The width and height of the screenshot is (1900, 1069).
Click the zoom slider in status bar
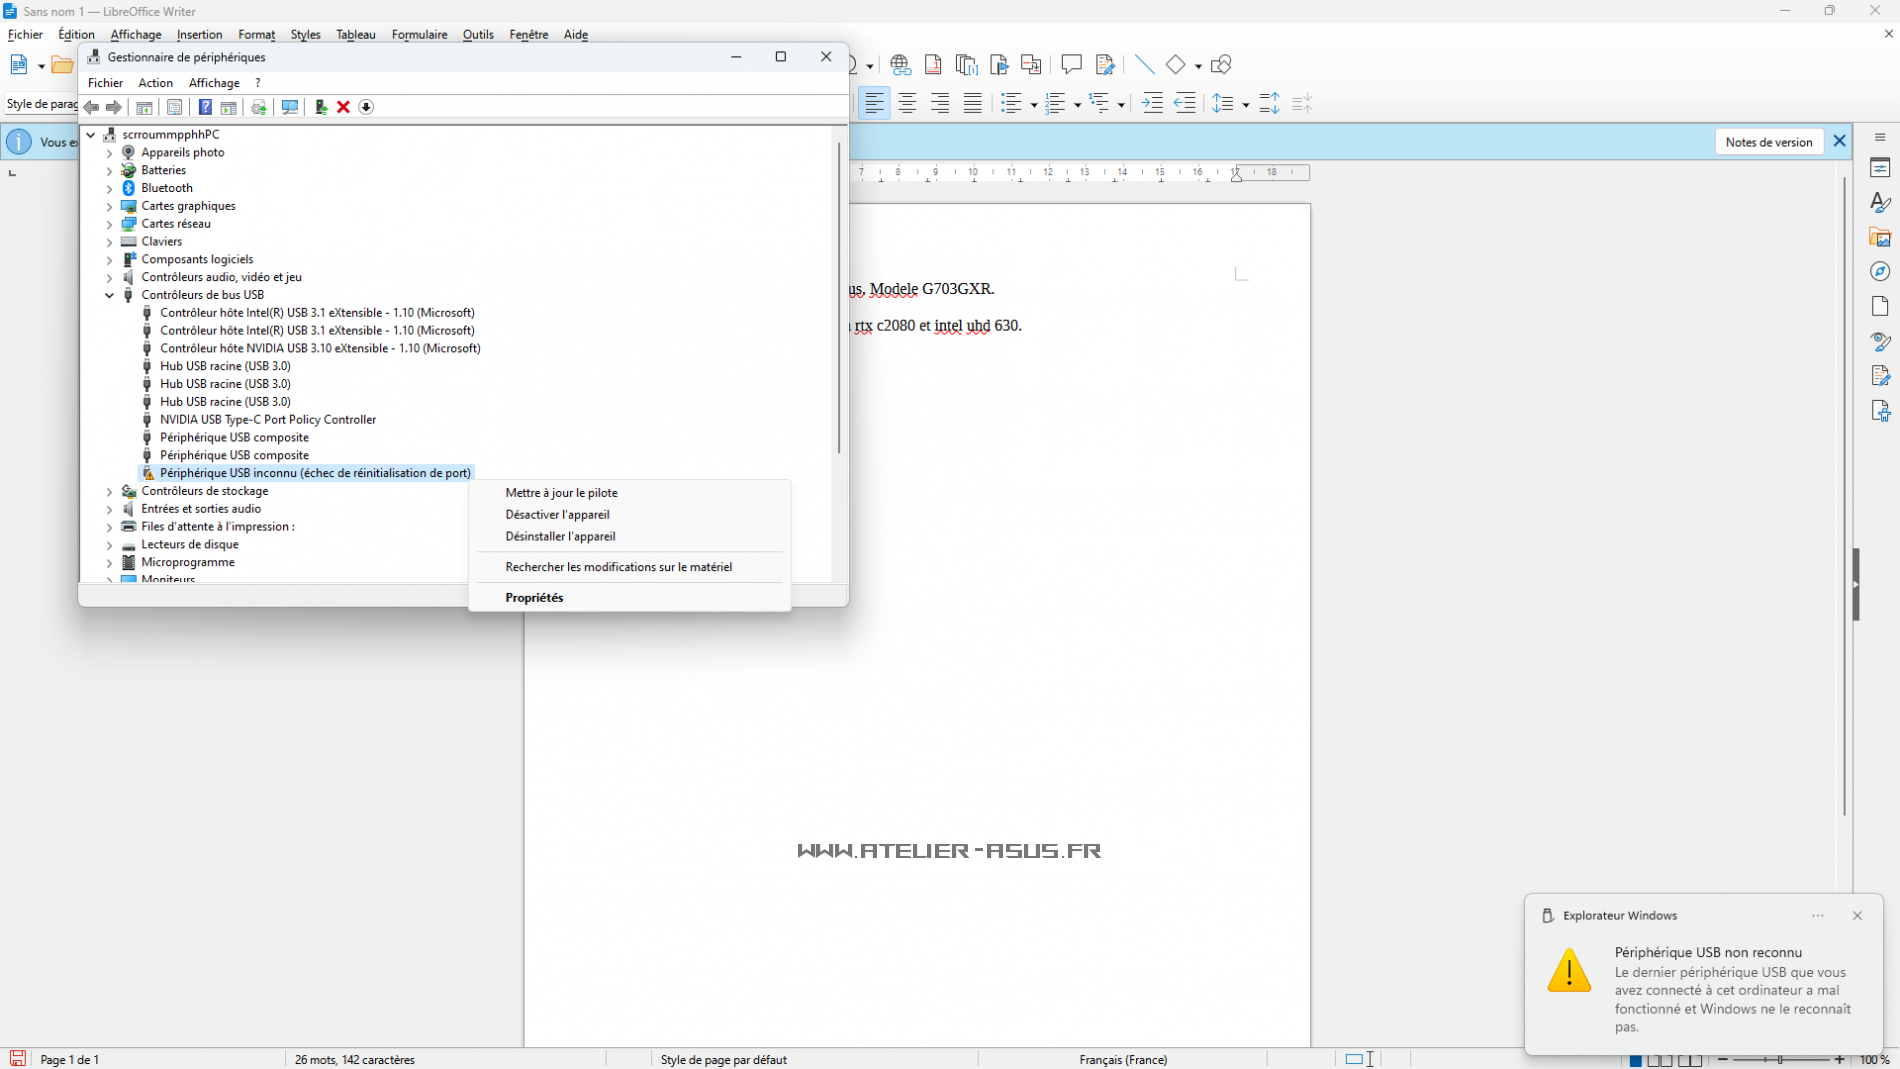pos(1780,1059)
